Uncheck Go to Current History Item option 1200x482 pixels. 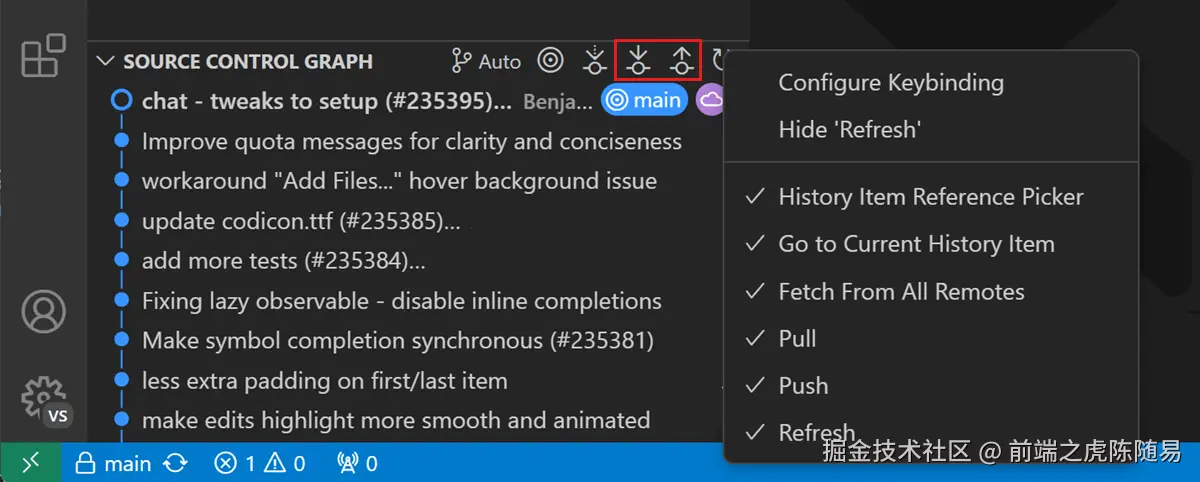[915, 244]
